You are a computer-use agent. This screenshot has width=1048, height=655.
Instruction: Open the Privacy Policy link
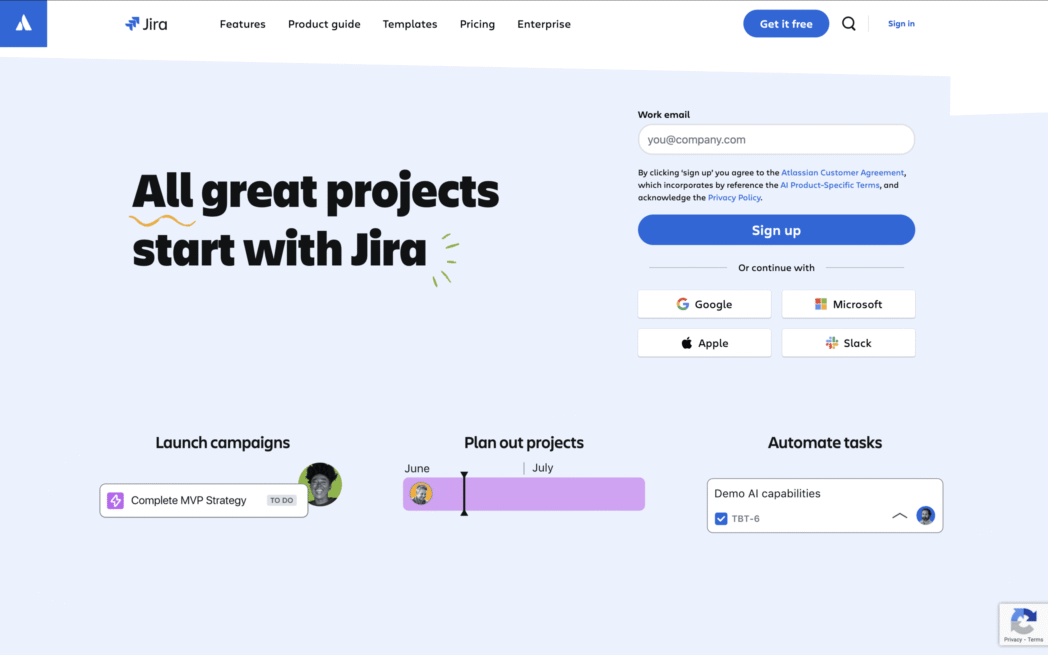[x=734, y=198]
